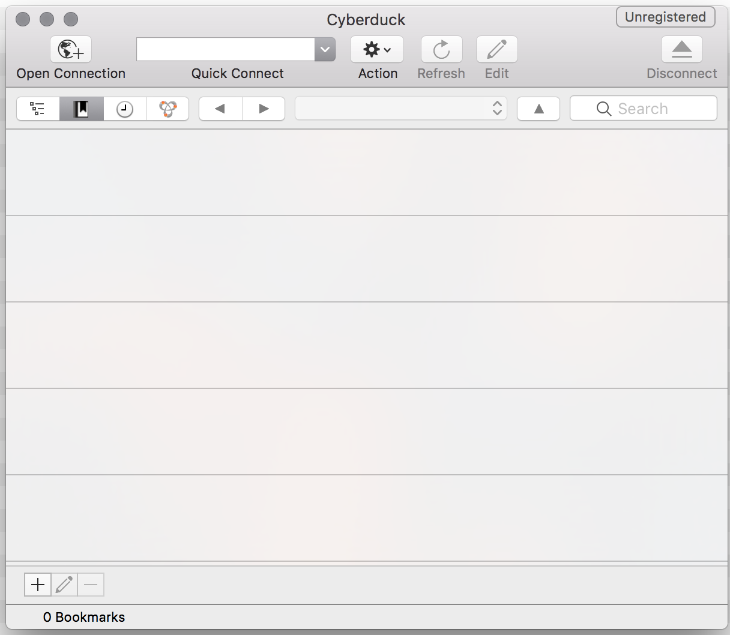Focus the Quick Connect address field

click(225, 49)
